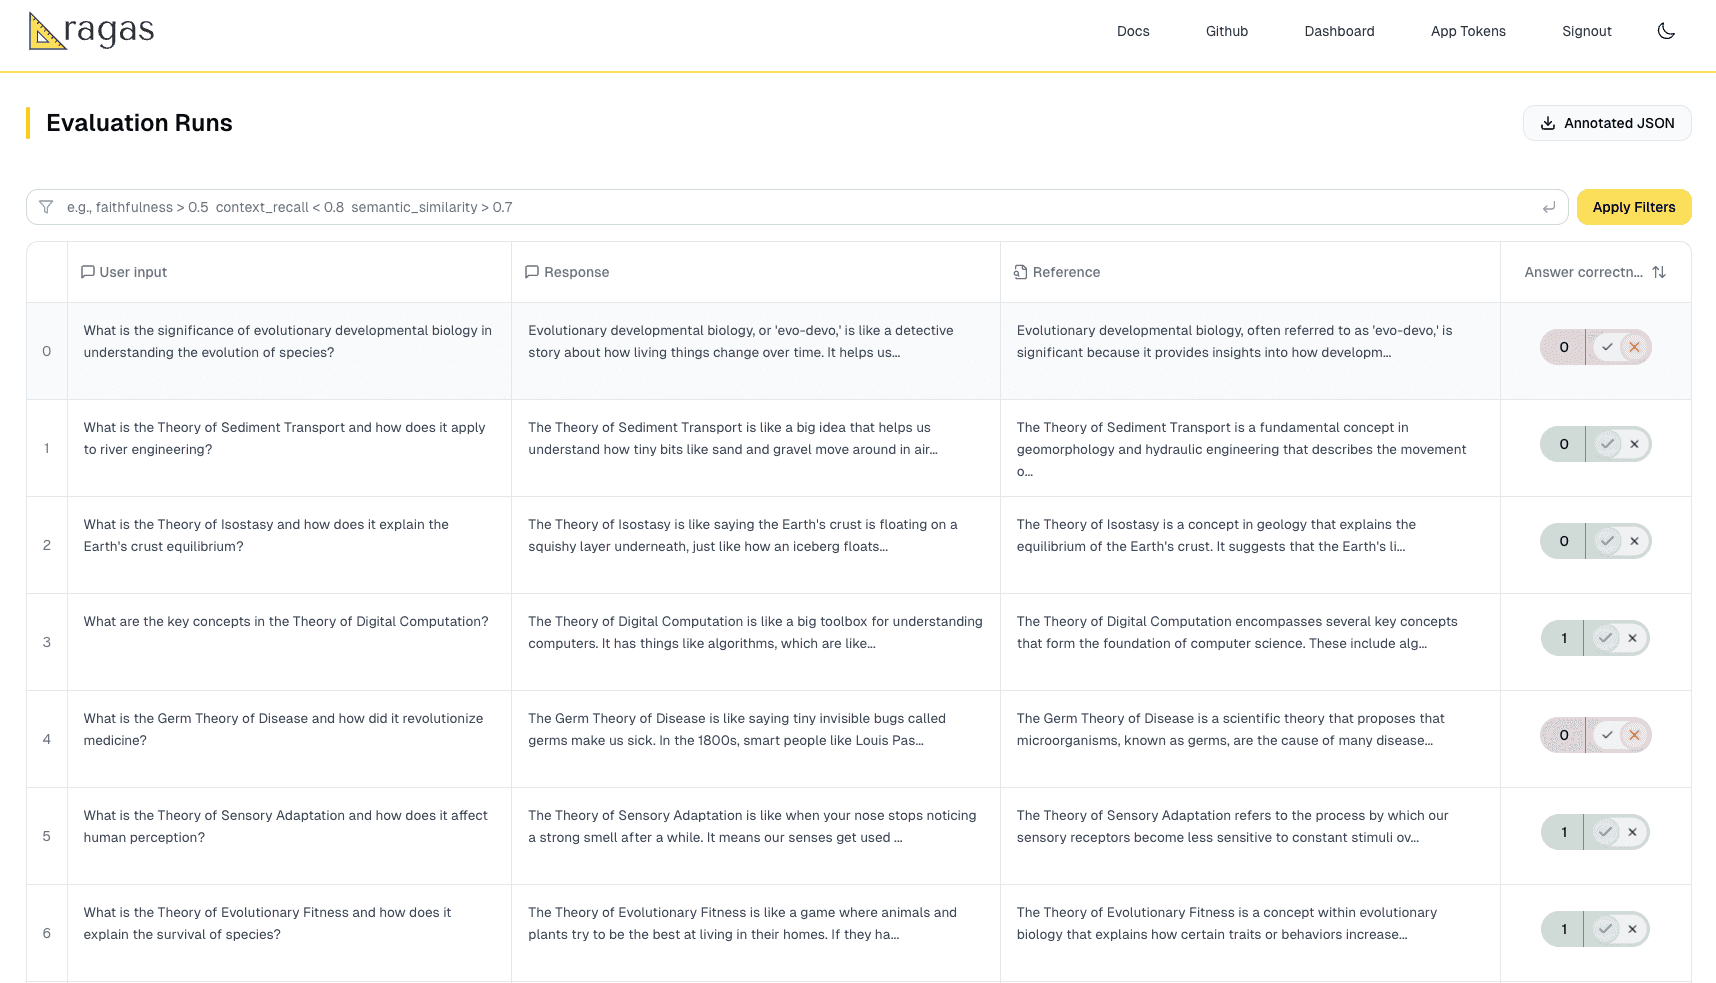Click the Reference column header
This screenshot has height=983, width=1716.
pyautogui.click(x=1250, y=272)
